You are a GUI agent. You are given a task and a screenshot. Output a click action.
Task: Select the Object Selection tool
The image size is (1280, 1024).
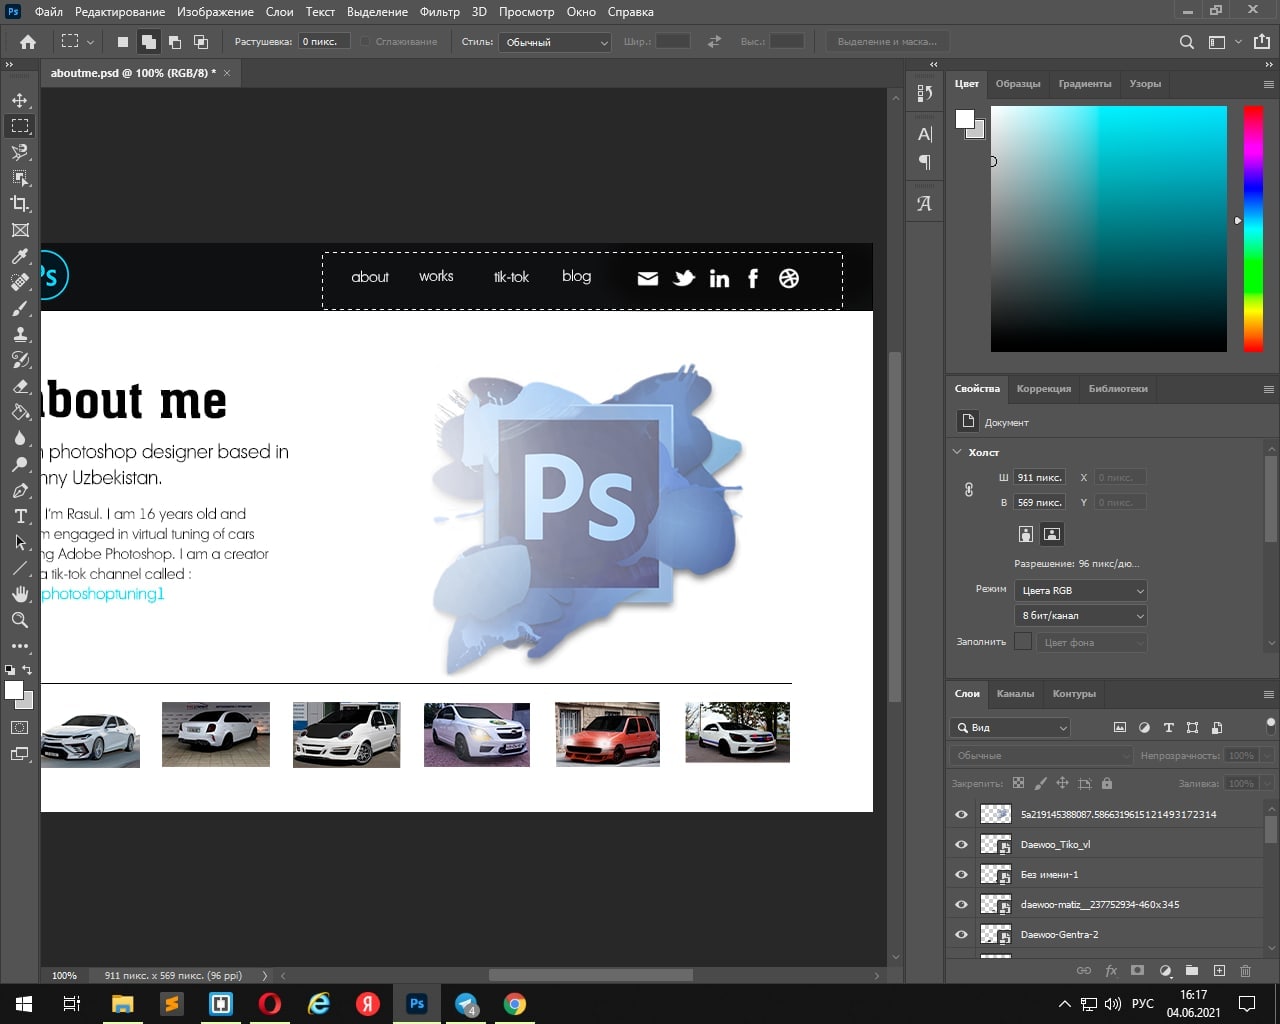point(20,178)
